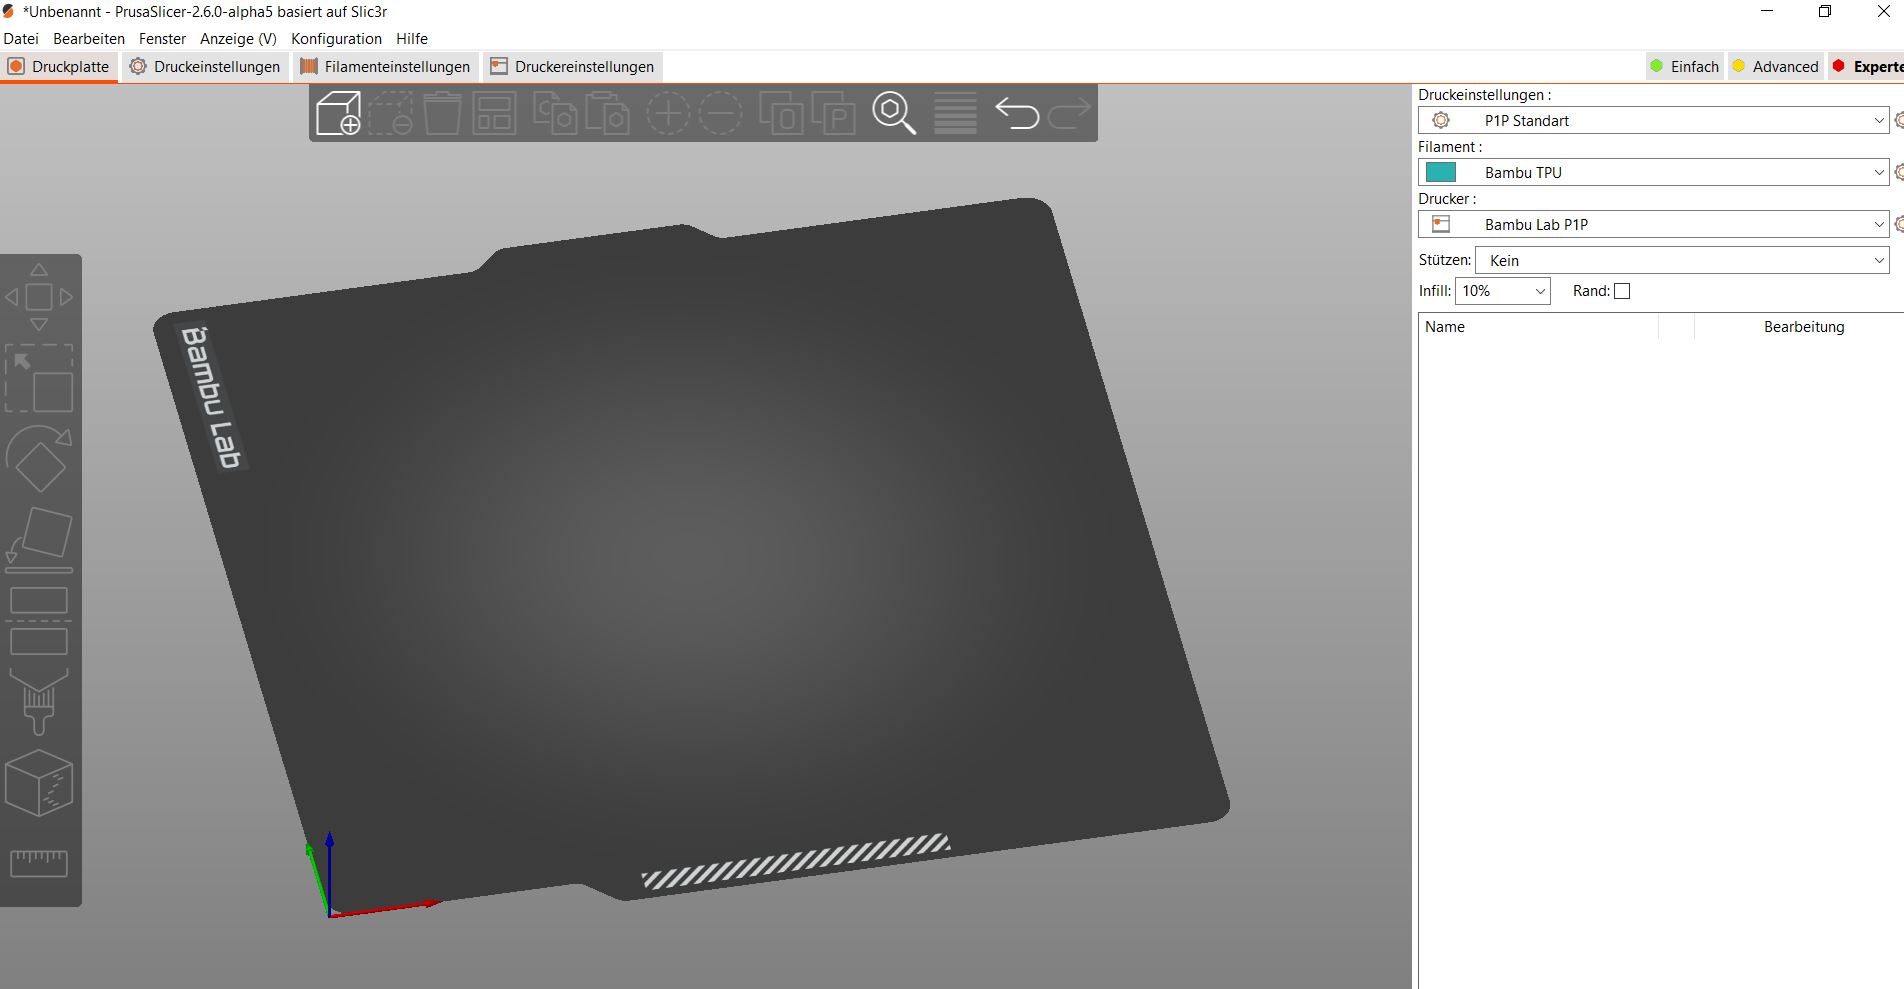Click the Delete selected object icon
Screen dimensions: 1904x989
(x=391, y=113)
